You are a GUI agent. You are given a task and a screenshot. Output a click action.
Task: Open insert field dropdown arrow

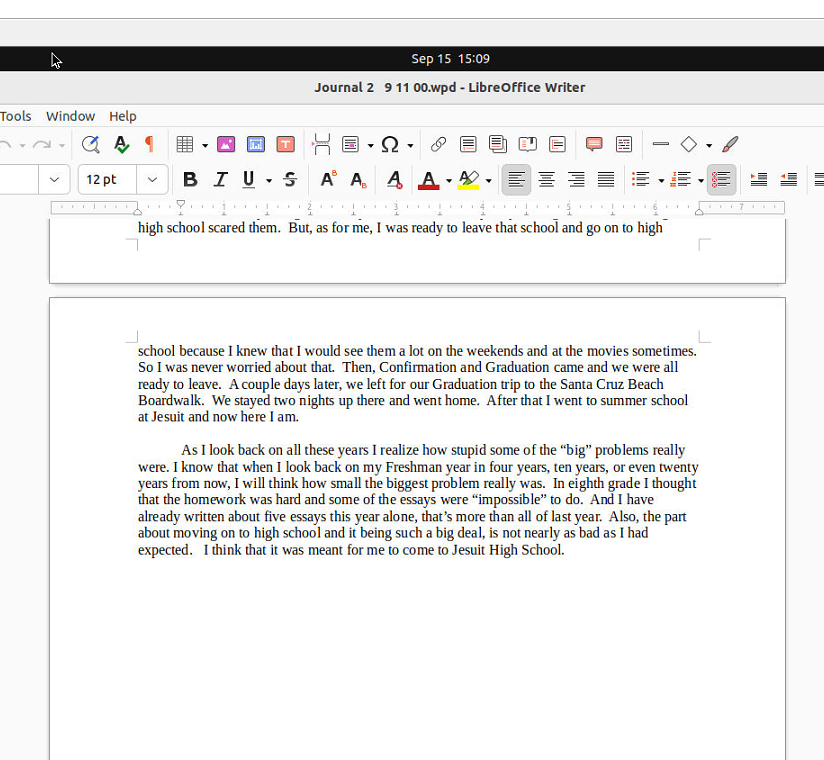pyautogui.click(x=370, y=145)
